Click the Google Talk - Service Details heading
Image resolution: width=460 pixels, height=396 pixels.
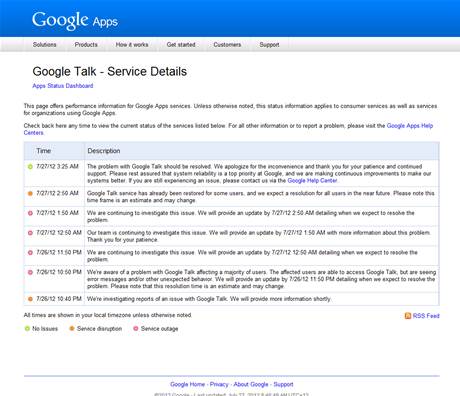pyautogui.click(x=110, y=71)
